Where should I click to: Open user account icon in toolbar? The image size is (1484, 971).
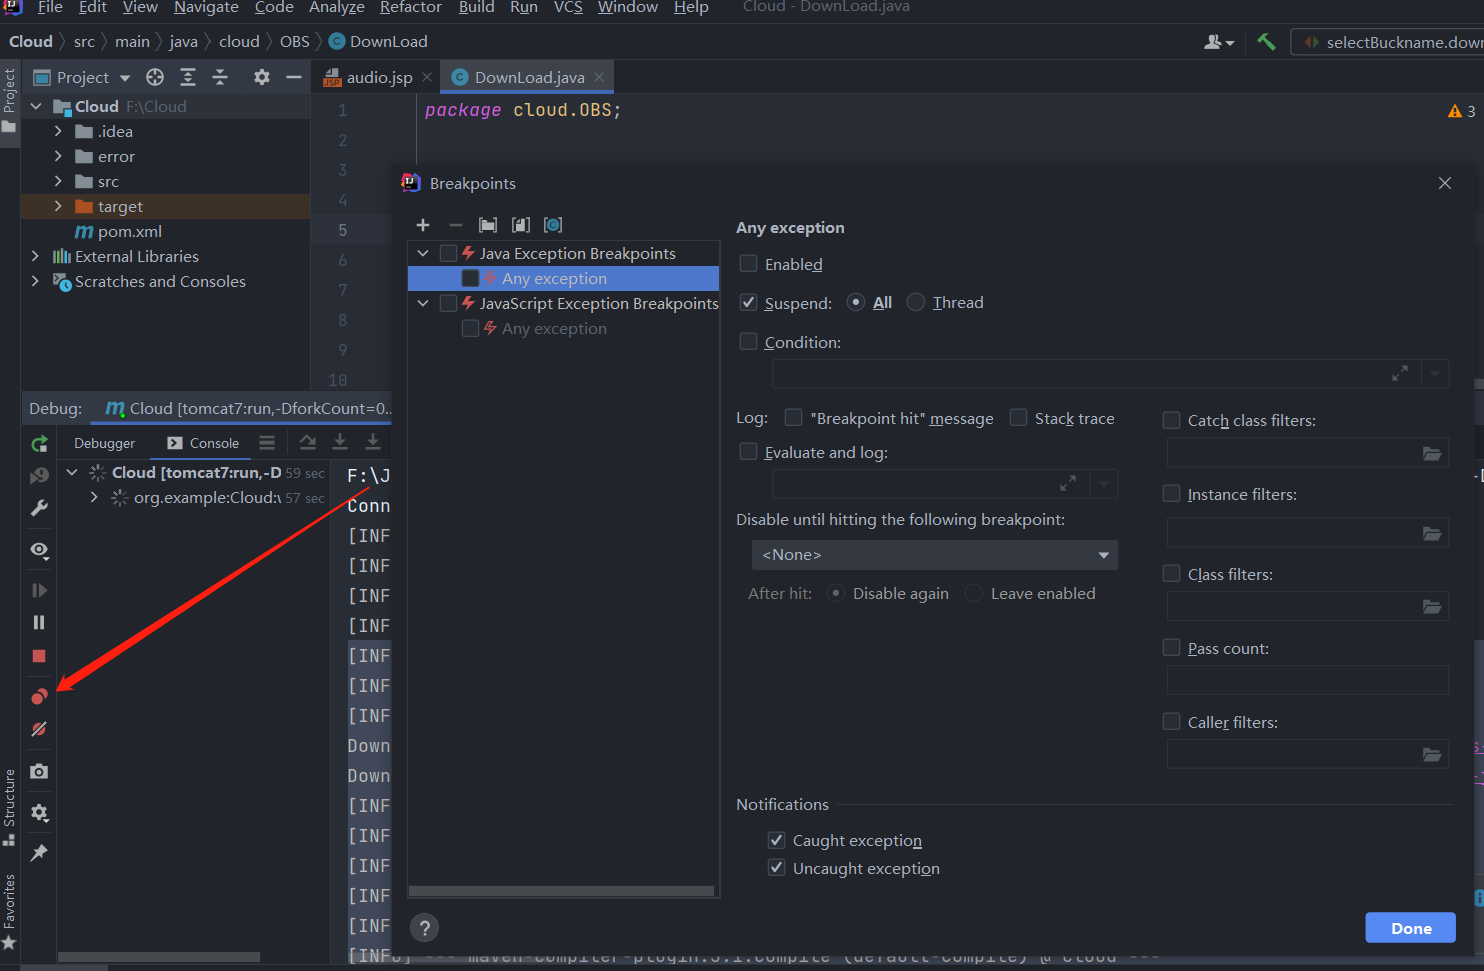(1219, 42)
